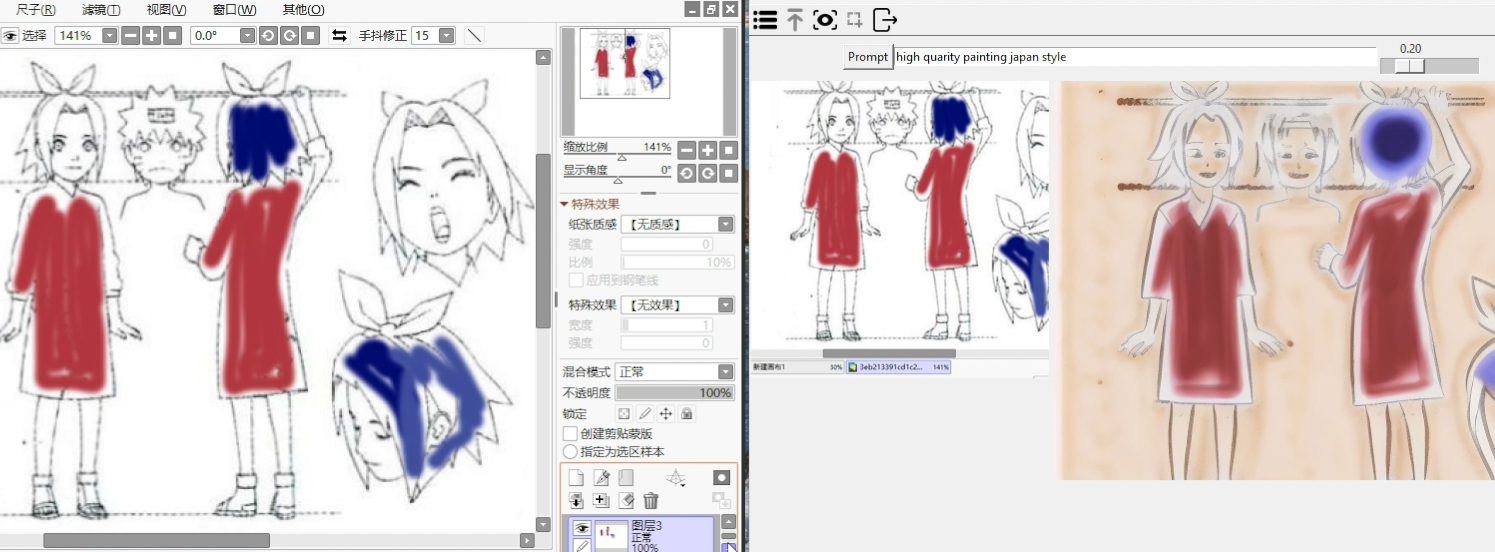Flip canvas horizontally with swap arrows icon
Viewport: 1495px width, 552px height.
[340, 36]
